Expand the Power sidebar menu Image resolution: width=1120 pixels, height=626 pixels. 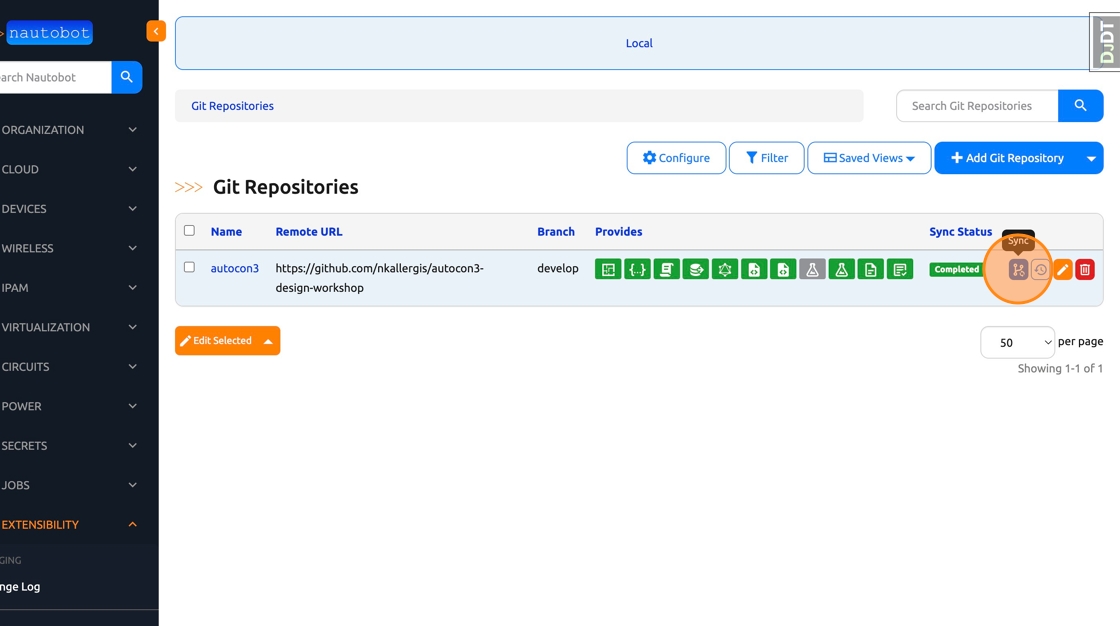[70, 406]
